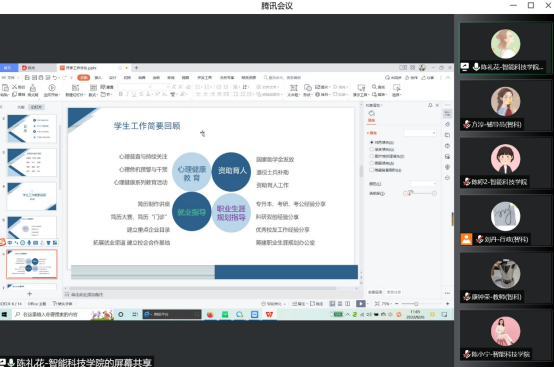Open the font name combo box
Screen dimensions: 554x367
(x=135, y=87)
